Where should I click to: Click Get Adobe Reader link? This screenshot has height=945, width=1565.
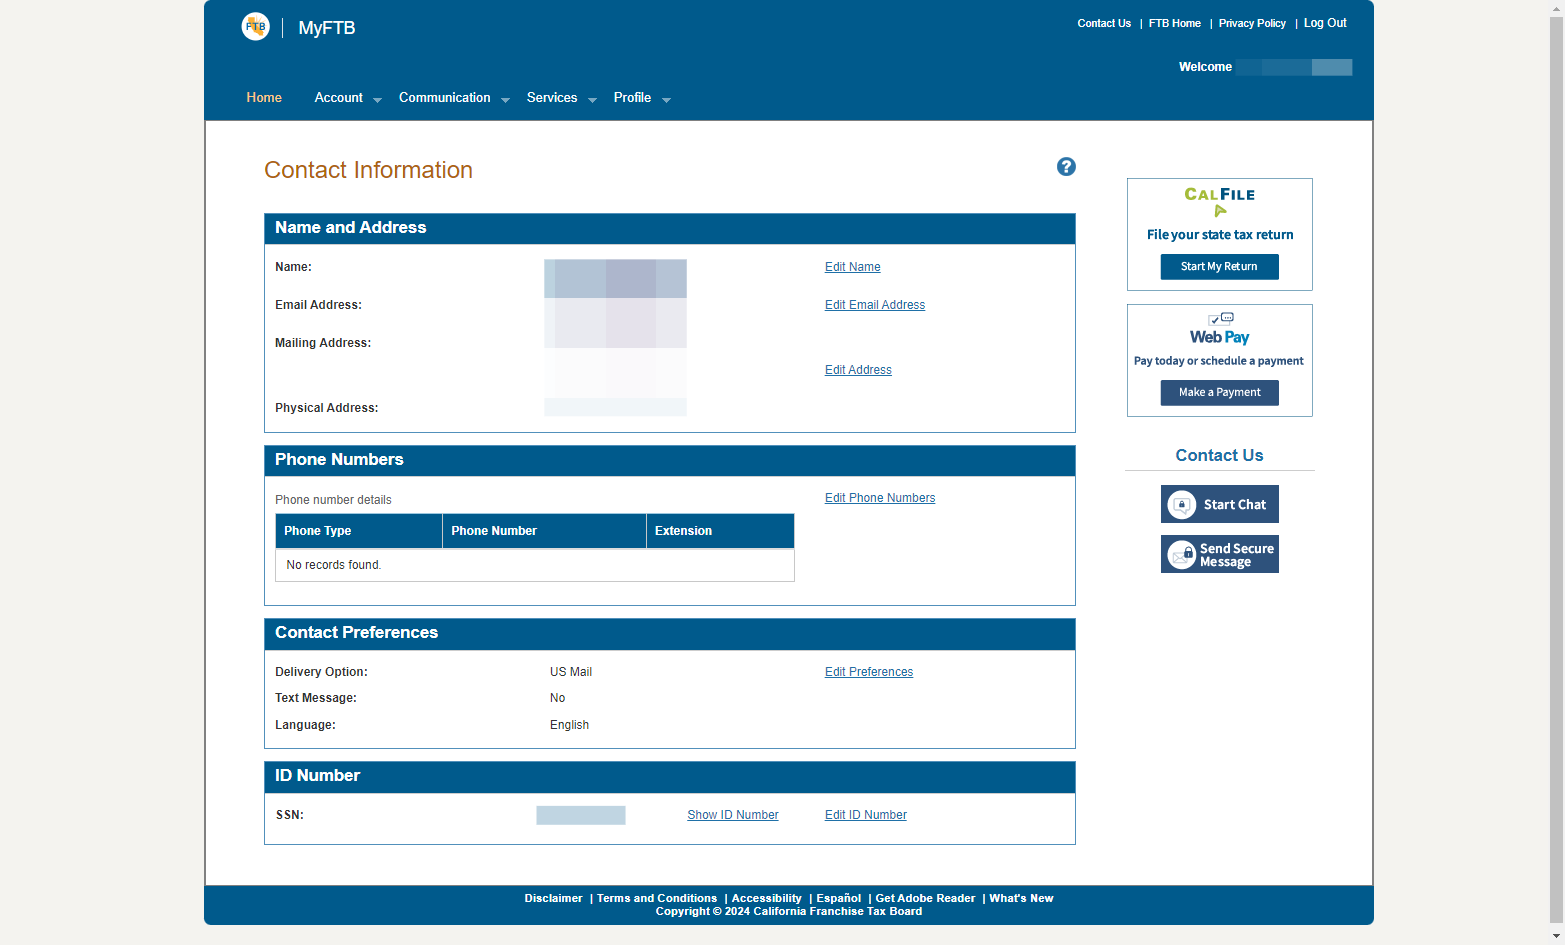pos(925,898)
